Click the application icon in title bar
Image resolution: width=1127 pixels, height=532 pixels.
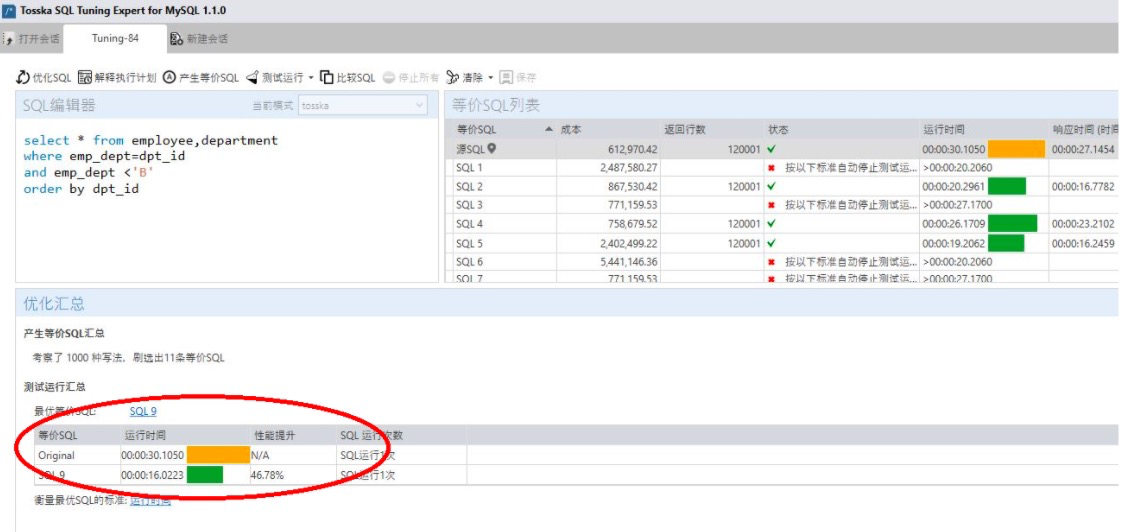pyautogui.click(x=9, y=11)
